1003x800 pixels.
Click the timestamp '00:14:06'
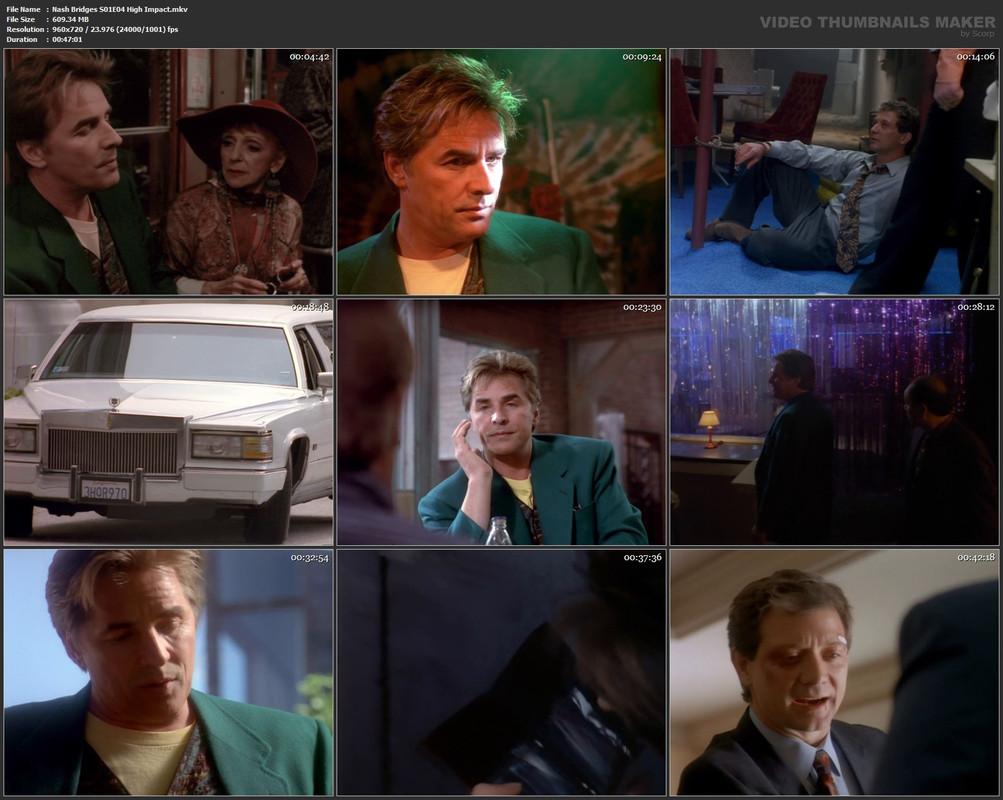975,57
